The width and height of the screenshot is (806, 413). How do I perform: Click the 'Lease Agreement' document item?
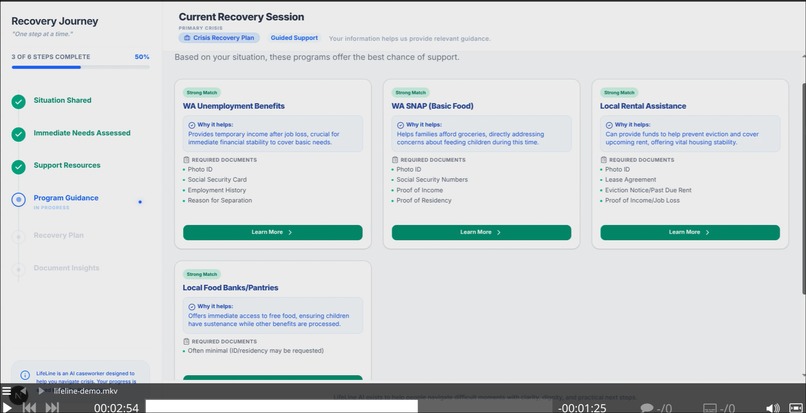[631, 180]
